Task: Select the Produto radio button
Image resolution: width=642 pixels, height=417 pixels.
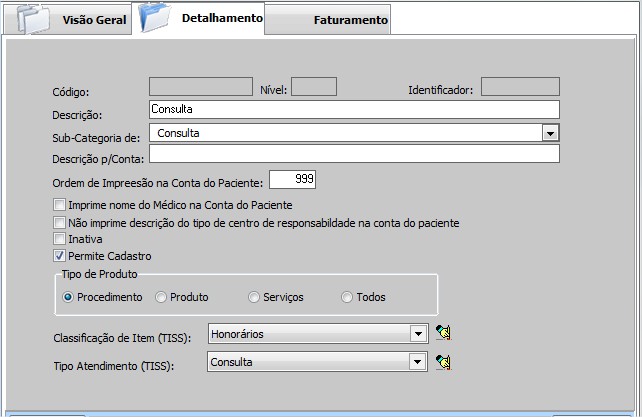Action: pyautogui.click(x=161, y=297)
